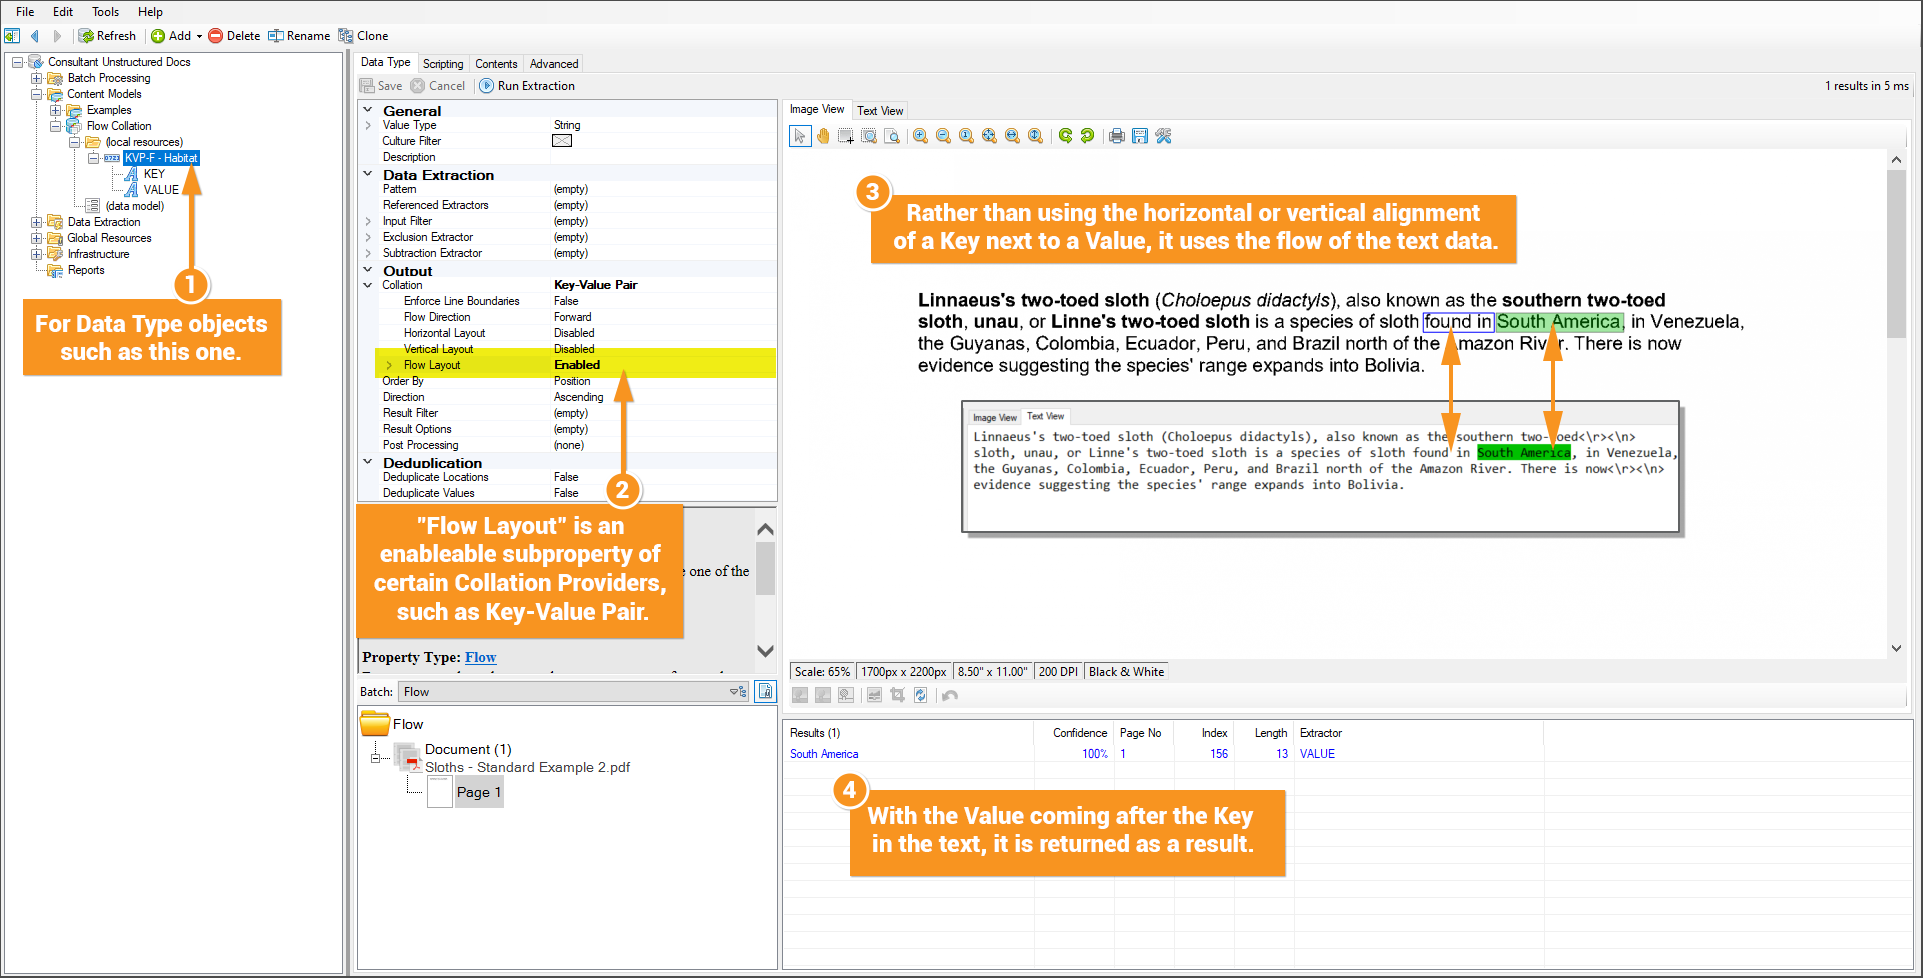Print the document using the printer icon

click(1116, 136)
